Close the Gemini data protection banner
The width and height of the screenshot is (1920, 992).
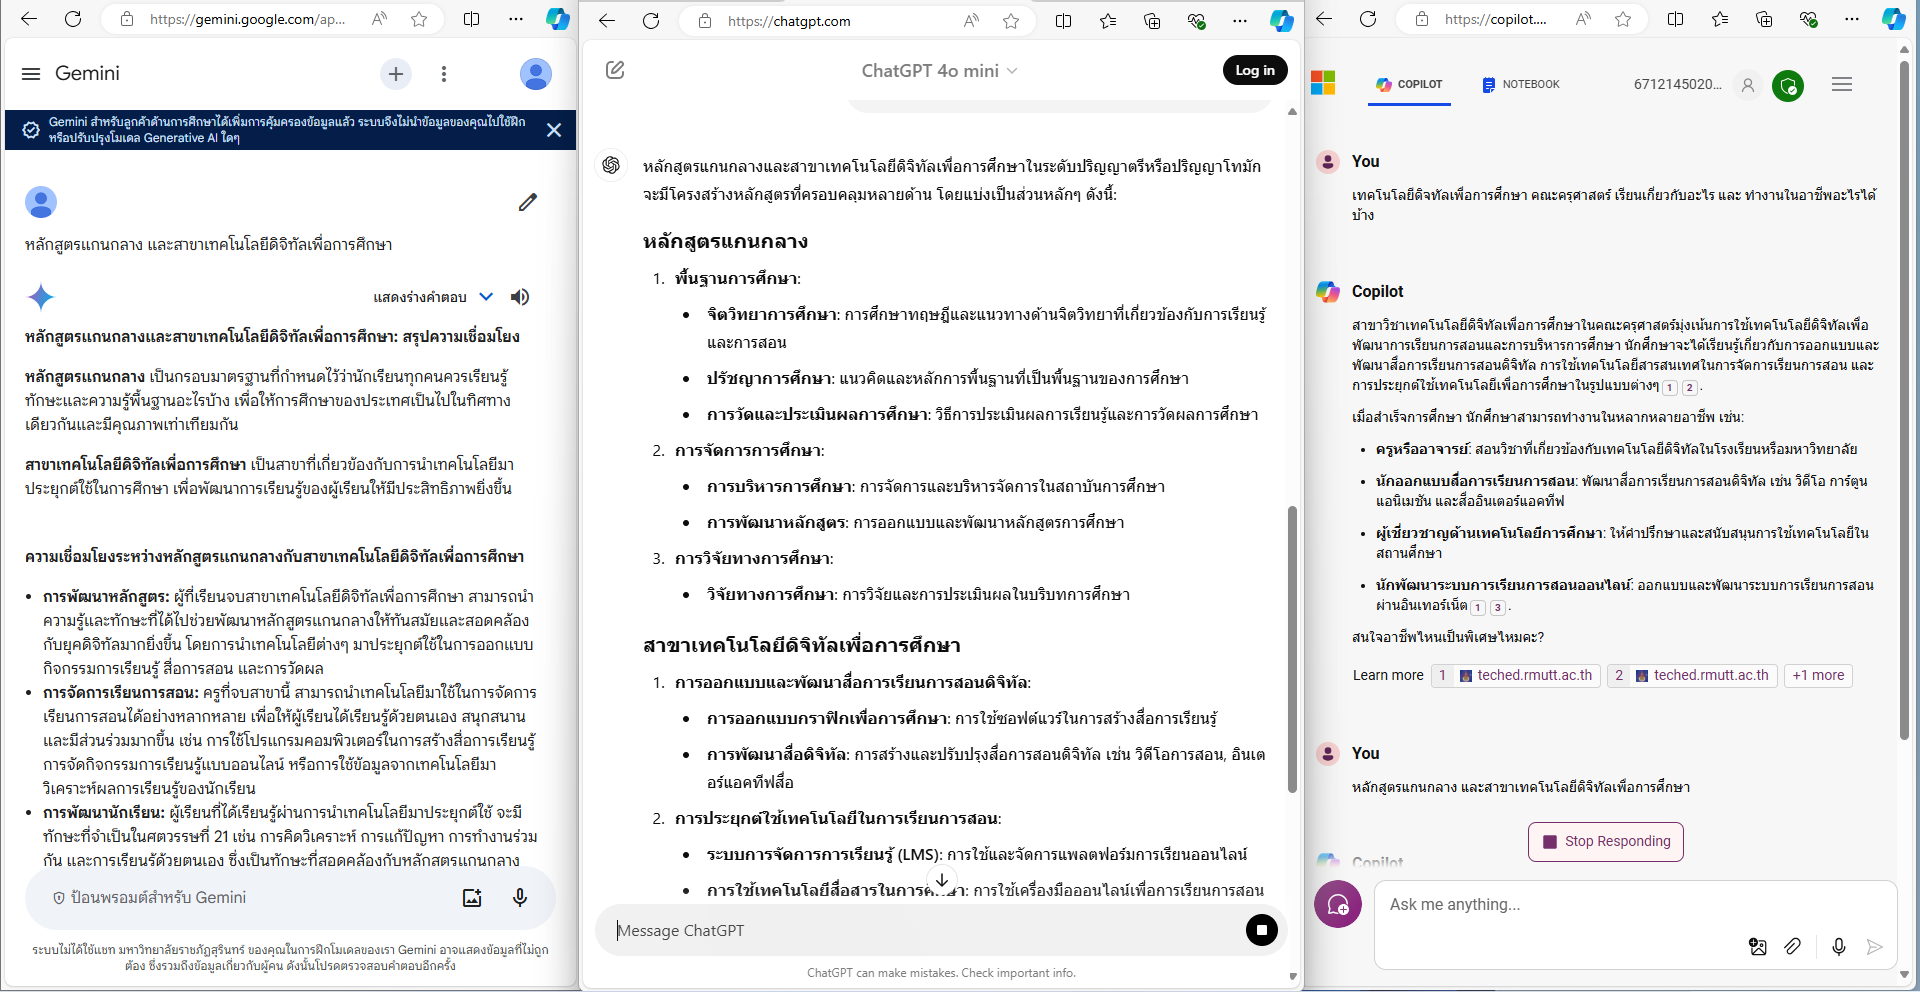(x=554, y=130)
